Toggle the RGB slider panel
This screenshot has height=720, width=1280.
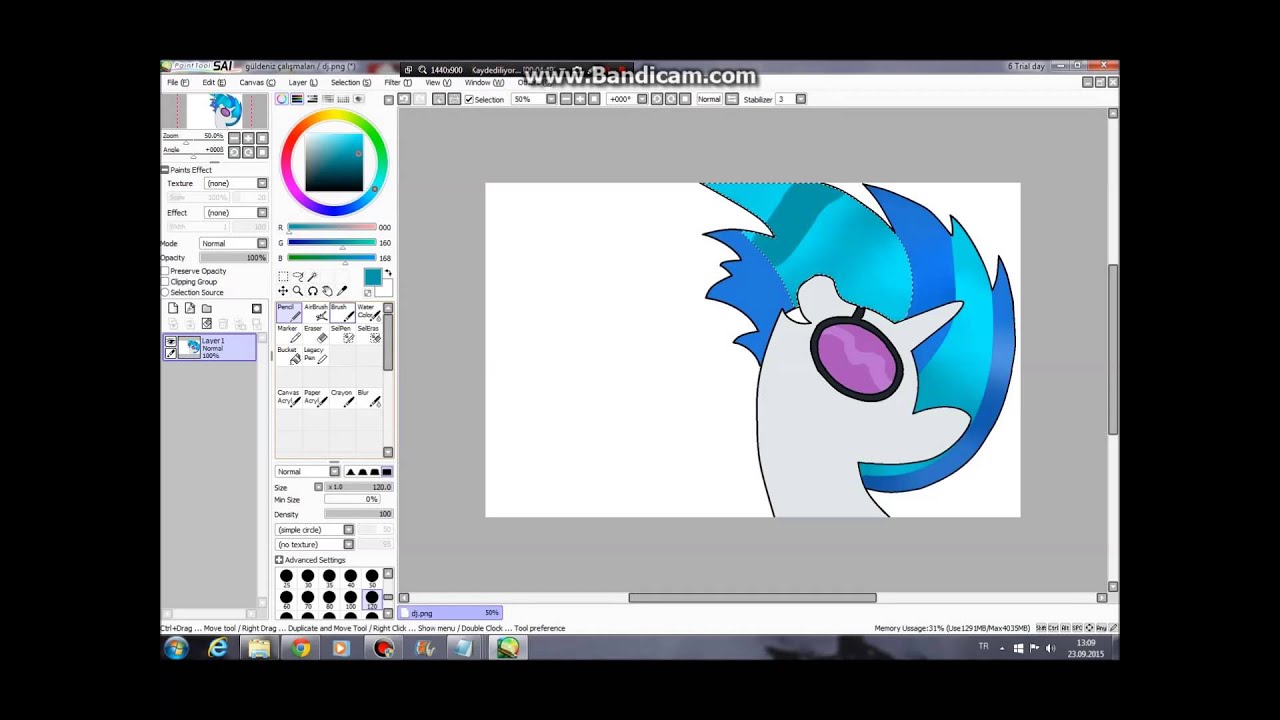(297, 99)
